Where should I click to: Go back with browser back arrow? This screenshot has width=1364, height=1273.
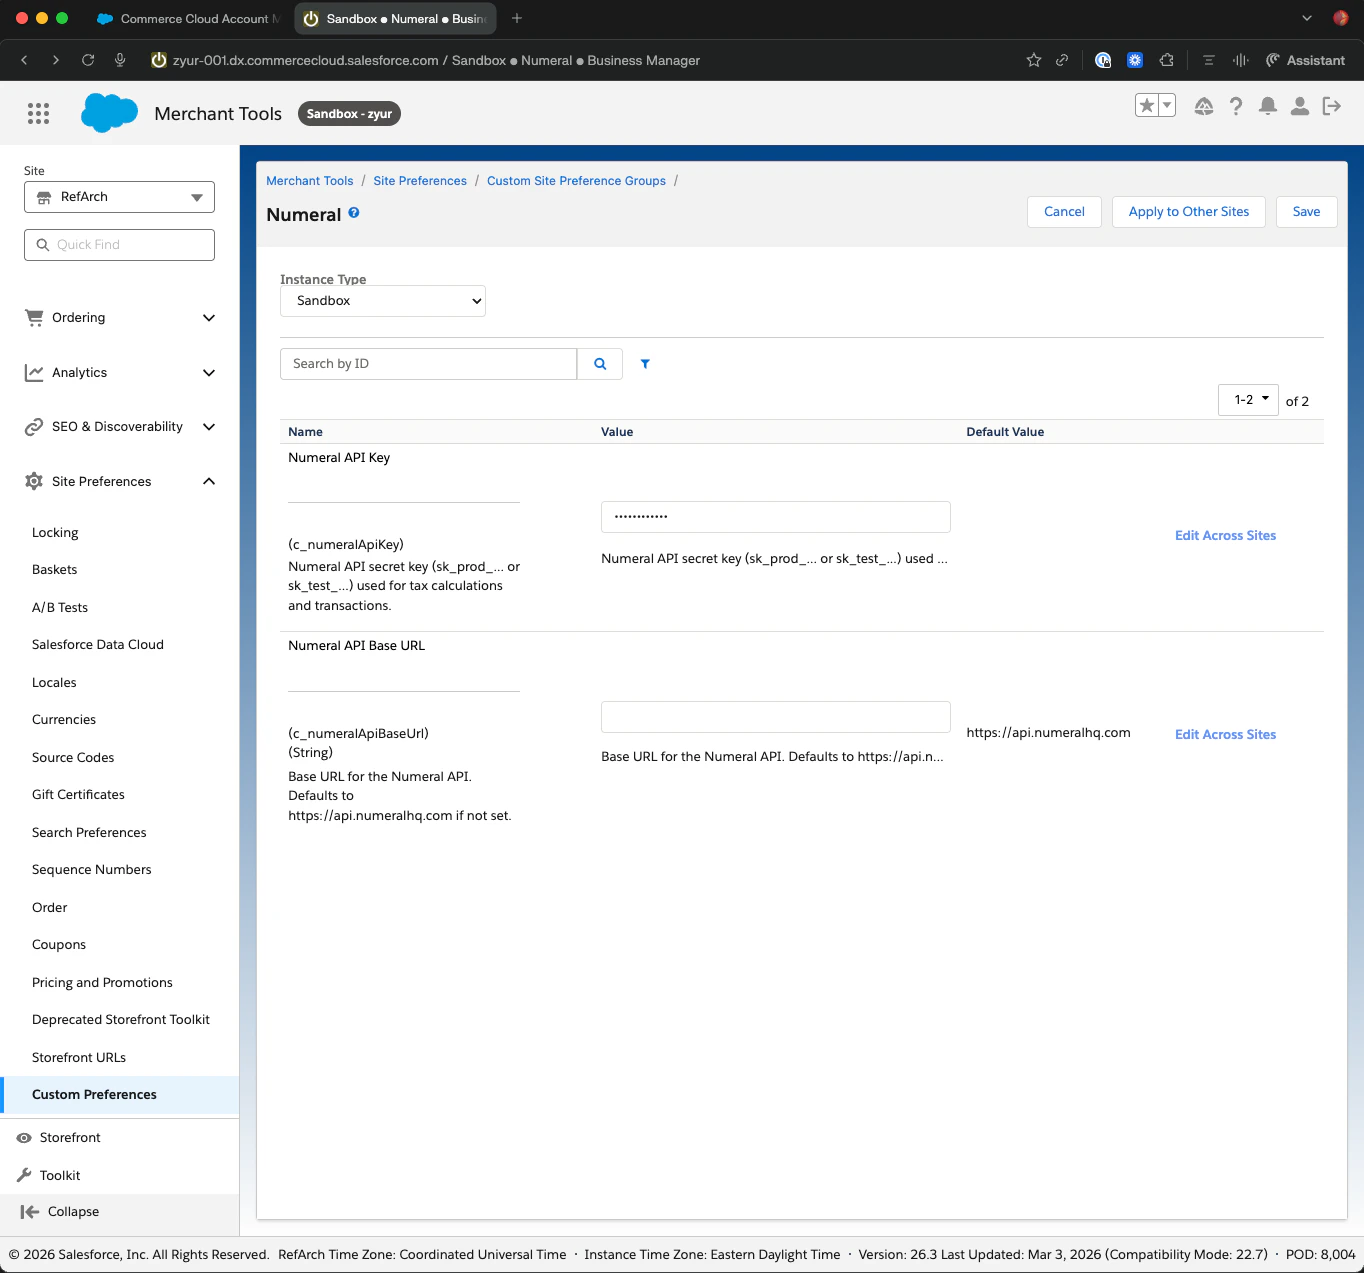click(x=24, y=60)
